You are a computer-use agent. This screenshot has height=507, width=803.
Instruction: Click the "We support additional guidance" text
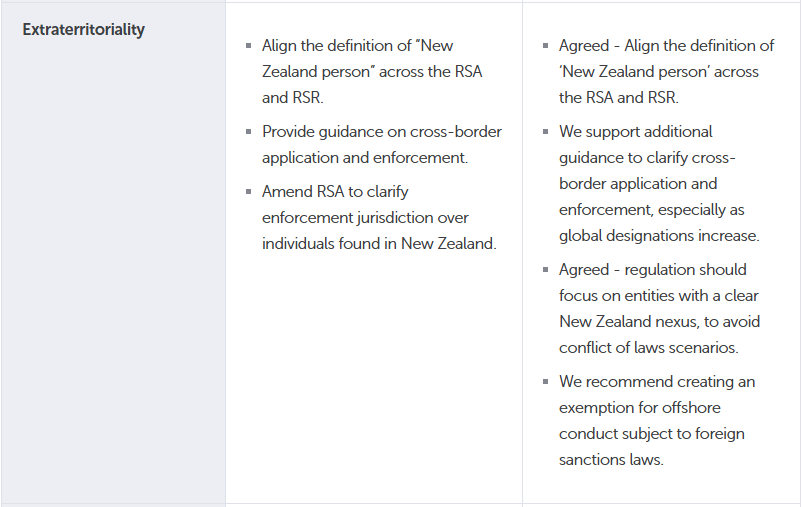[635, 132]
